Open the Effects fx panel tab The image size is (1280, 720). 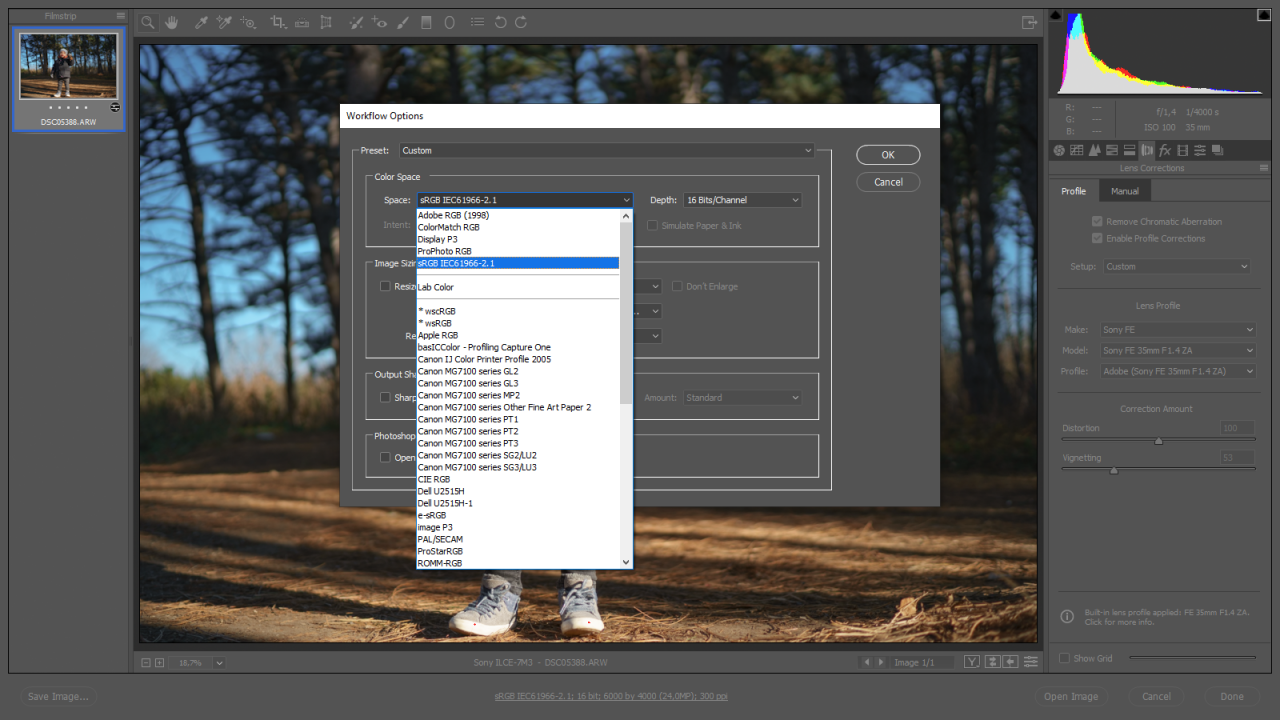tap(1165, 150)
